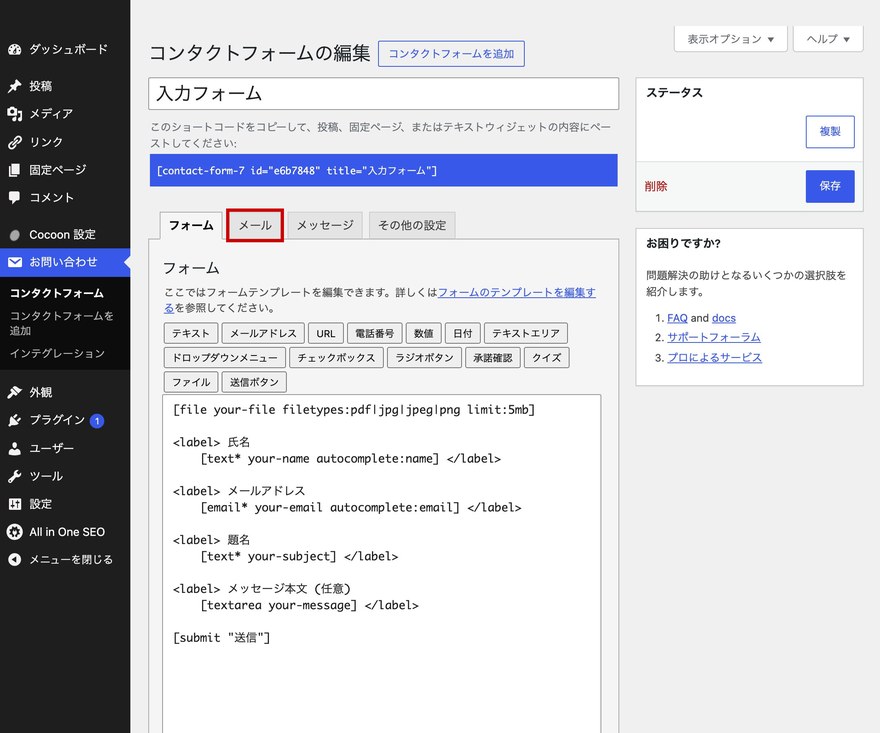Expand the 表示オプション dropdown

pos(731,39)
